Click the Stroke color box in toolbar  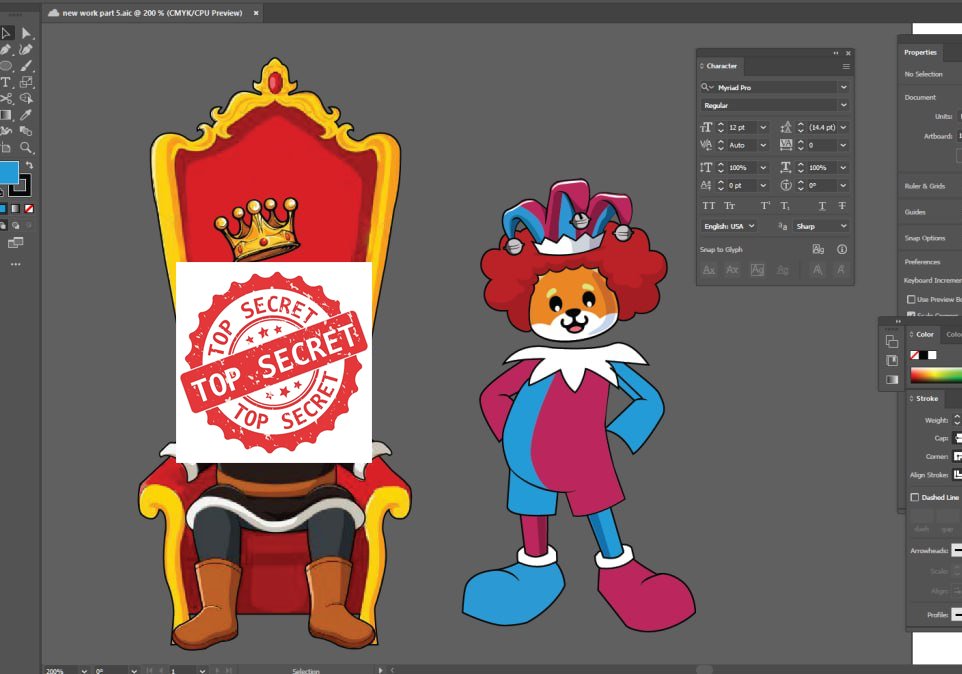22,185
